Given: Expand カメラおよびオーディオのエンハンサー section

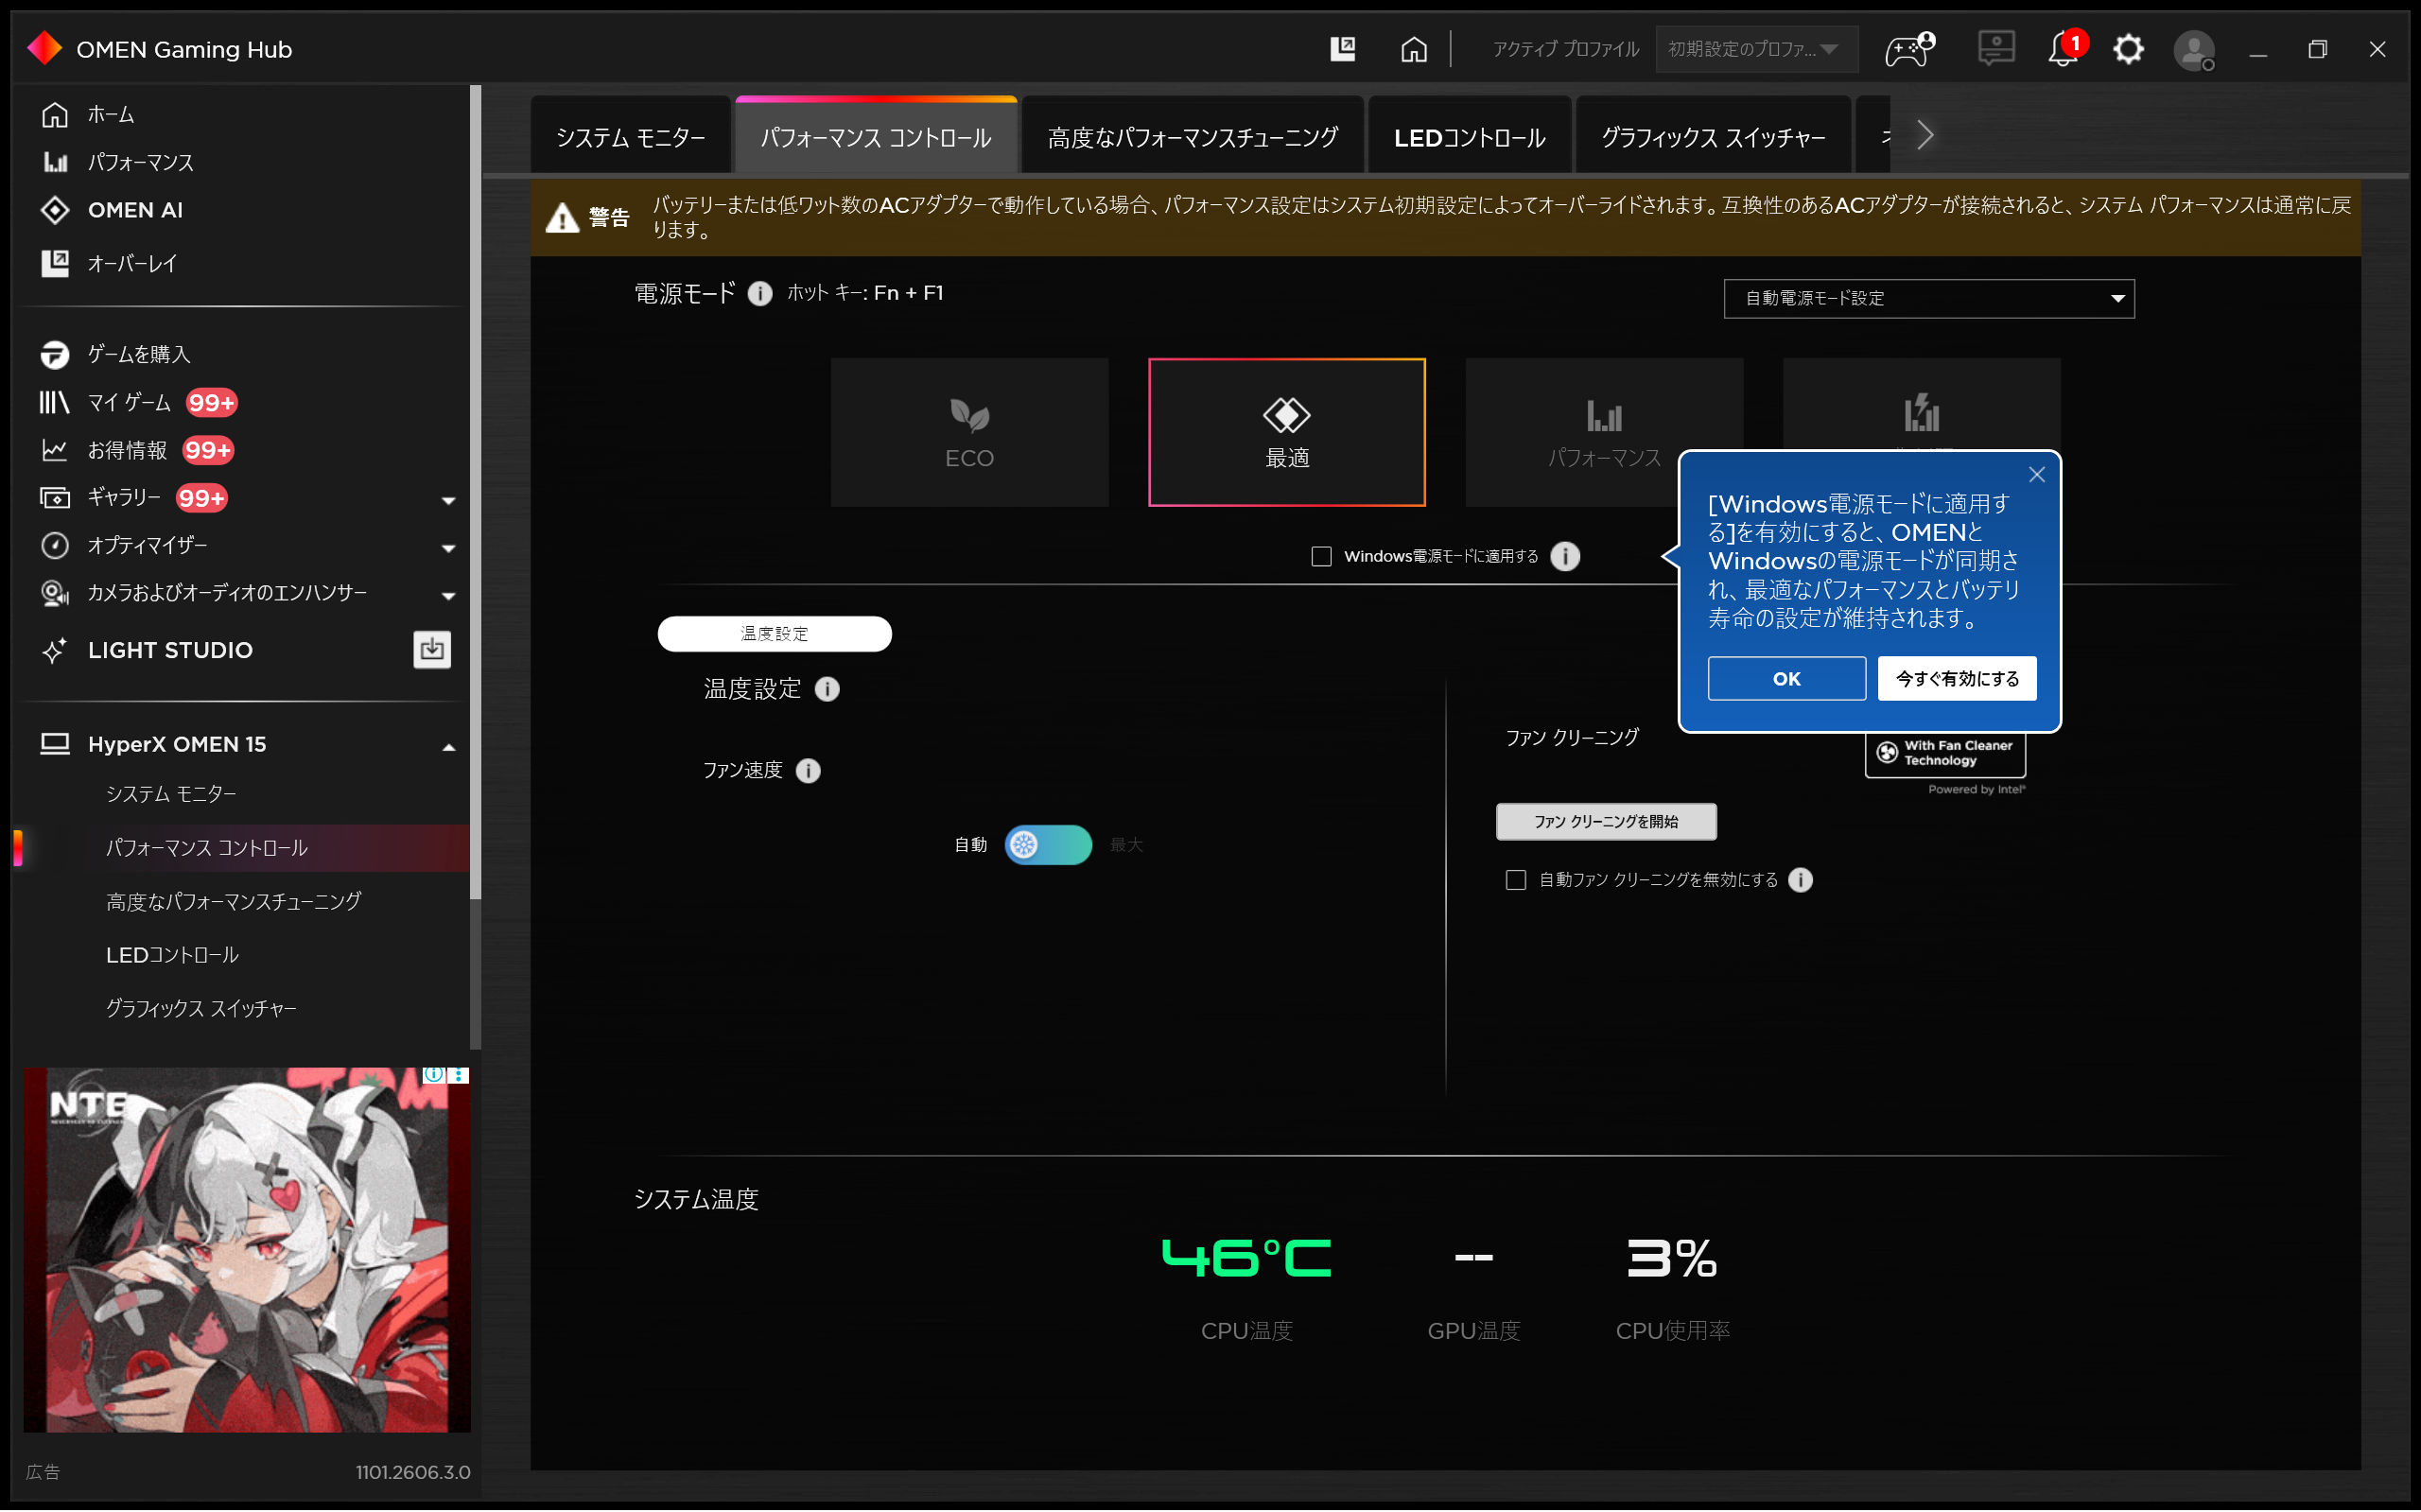Looking at the screenshot, I should [448, 594].
